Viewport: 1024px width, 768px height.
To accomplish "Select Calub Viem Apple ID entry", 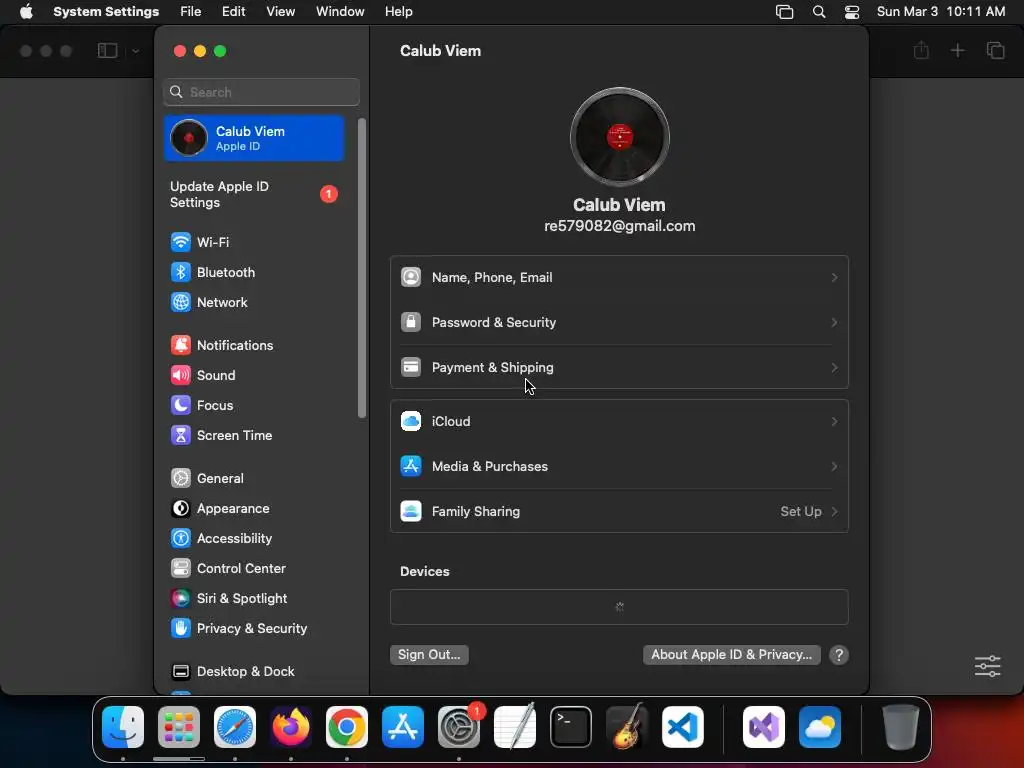I will 254,138.
